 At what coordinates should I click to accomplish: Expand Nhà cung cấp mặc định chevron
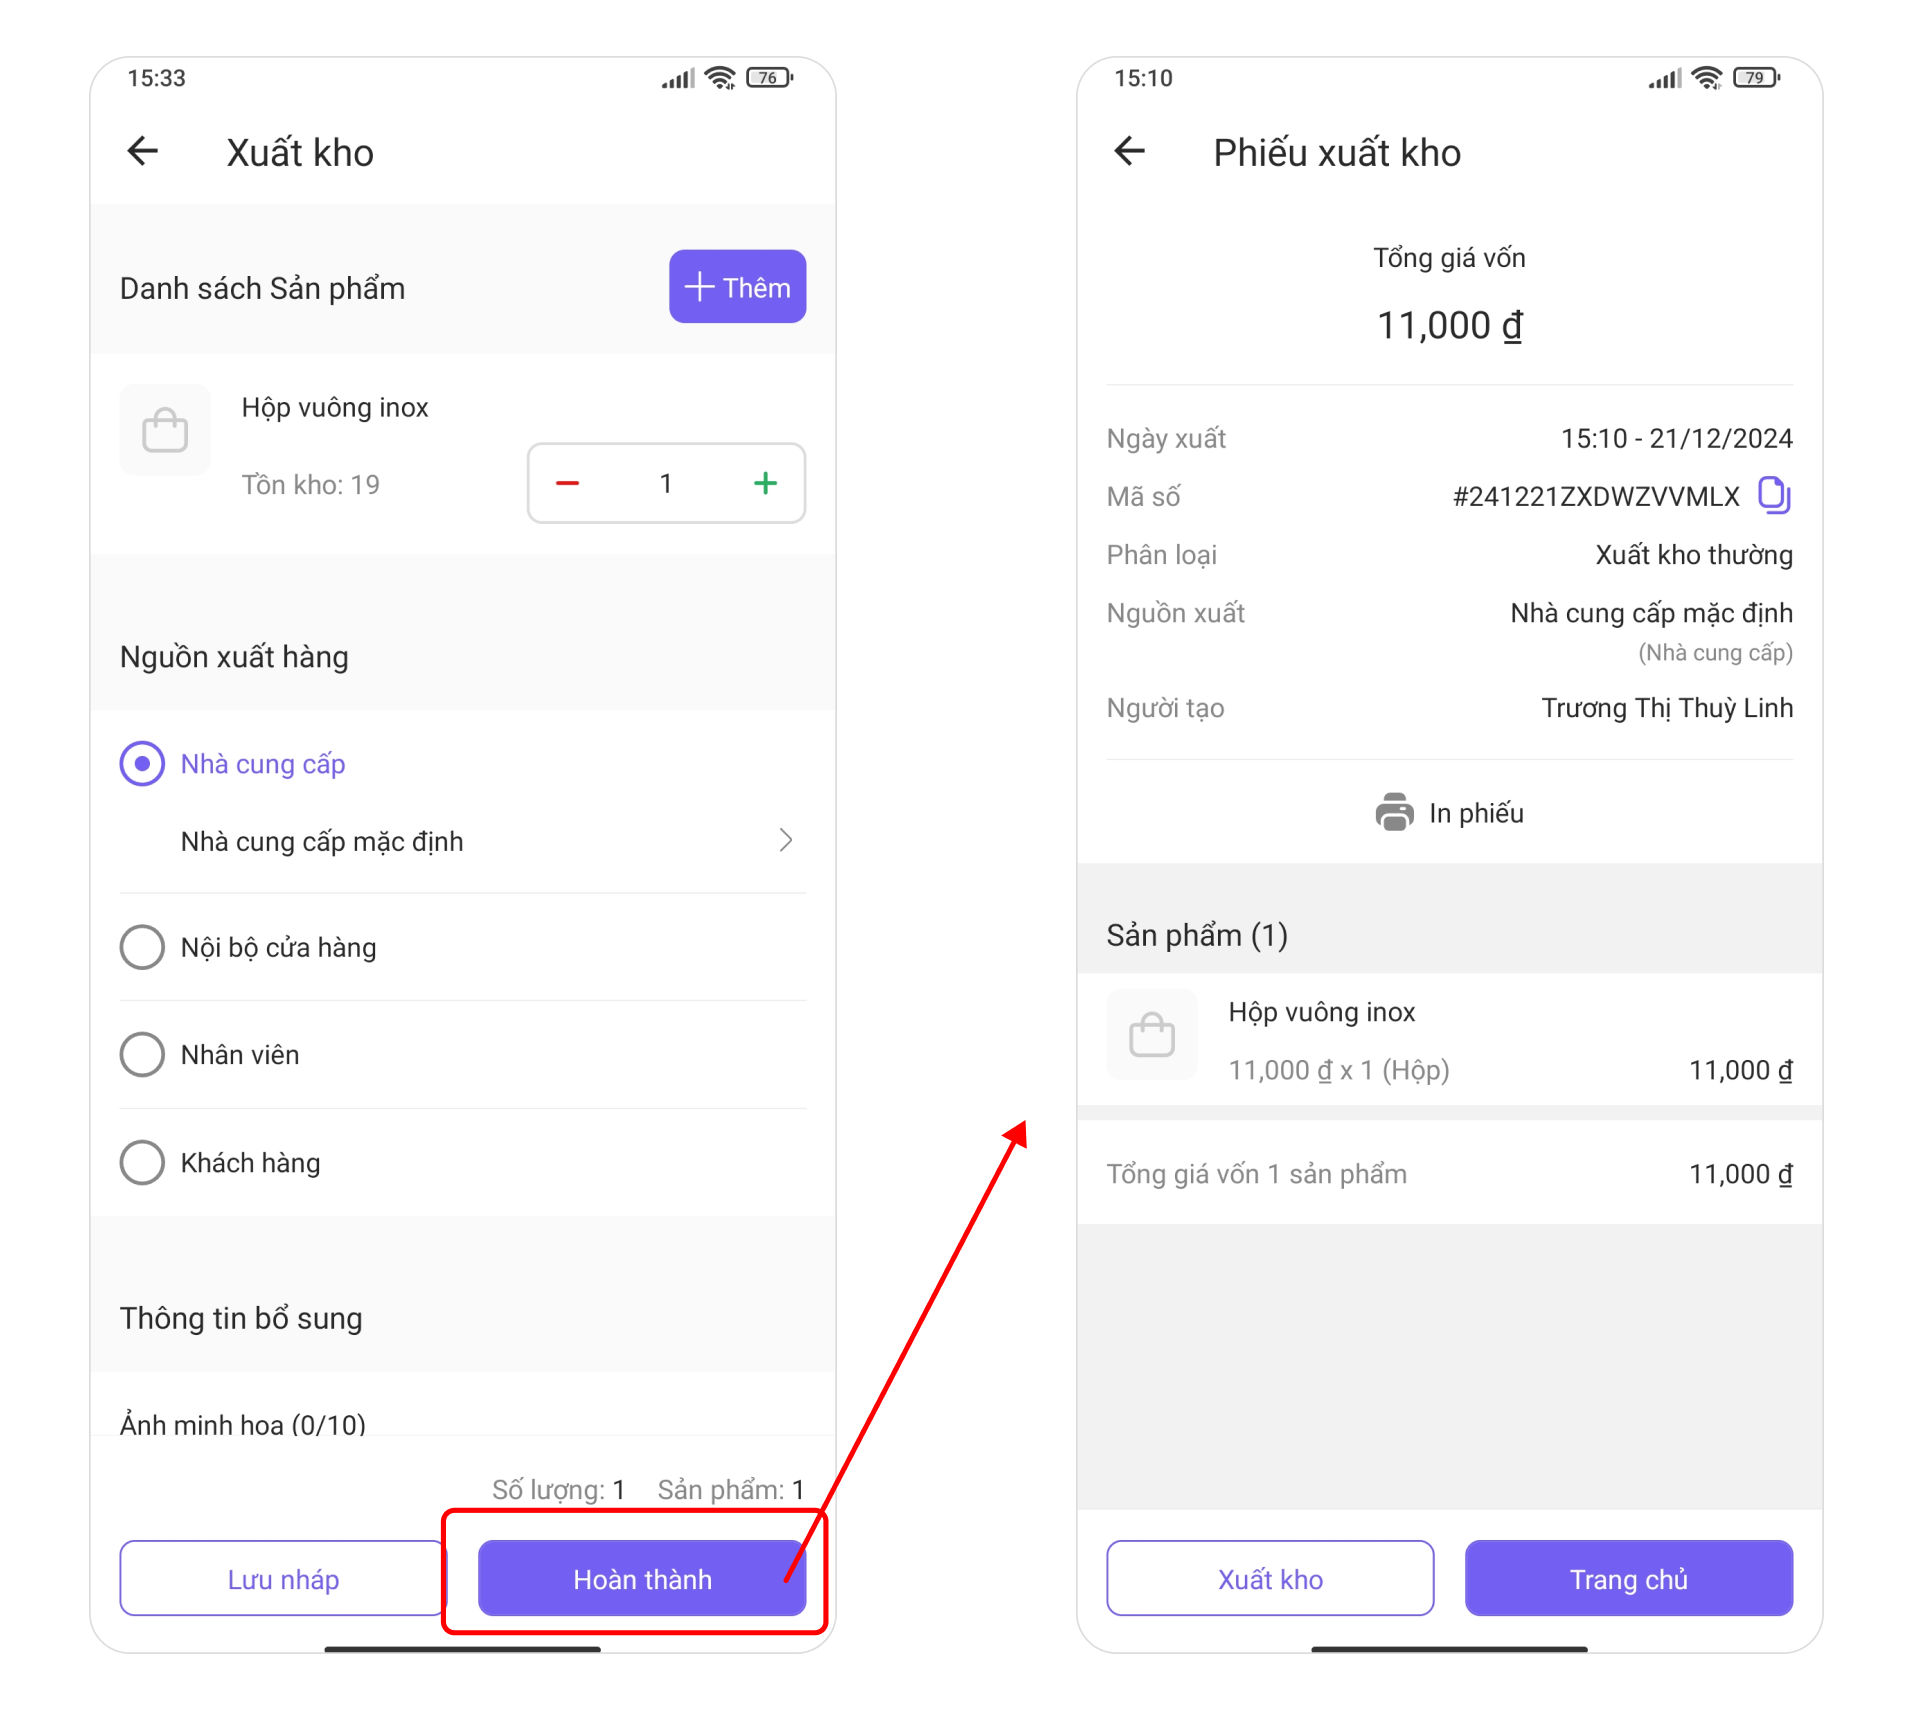coord(786,840)
